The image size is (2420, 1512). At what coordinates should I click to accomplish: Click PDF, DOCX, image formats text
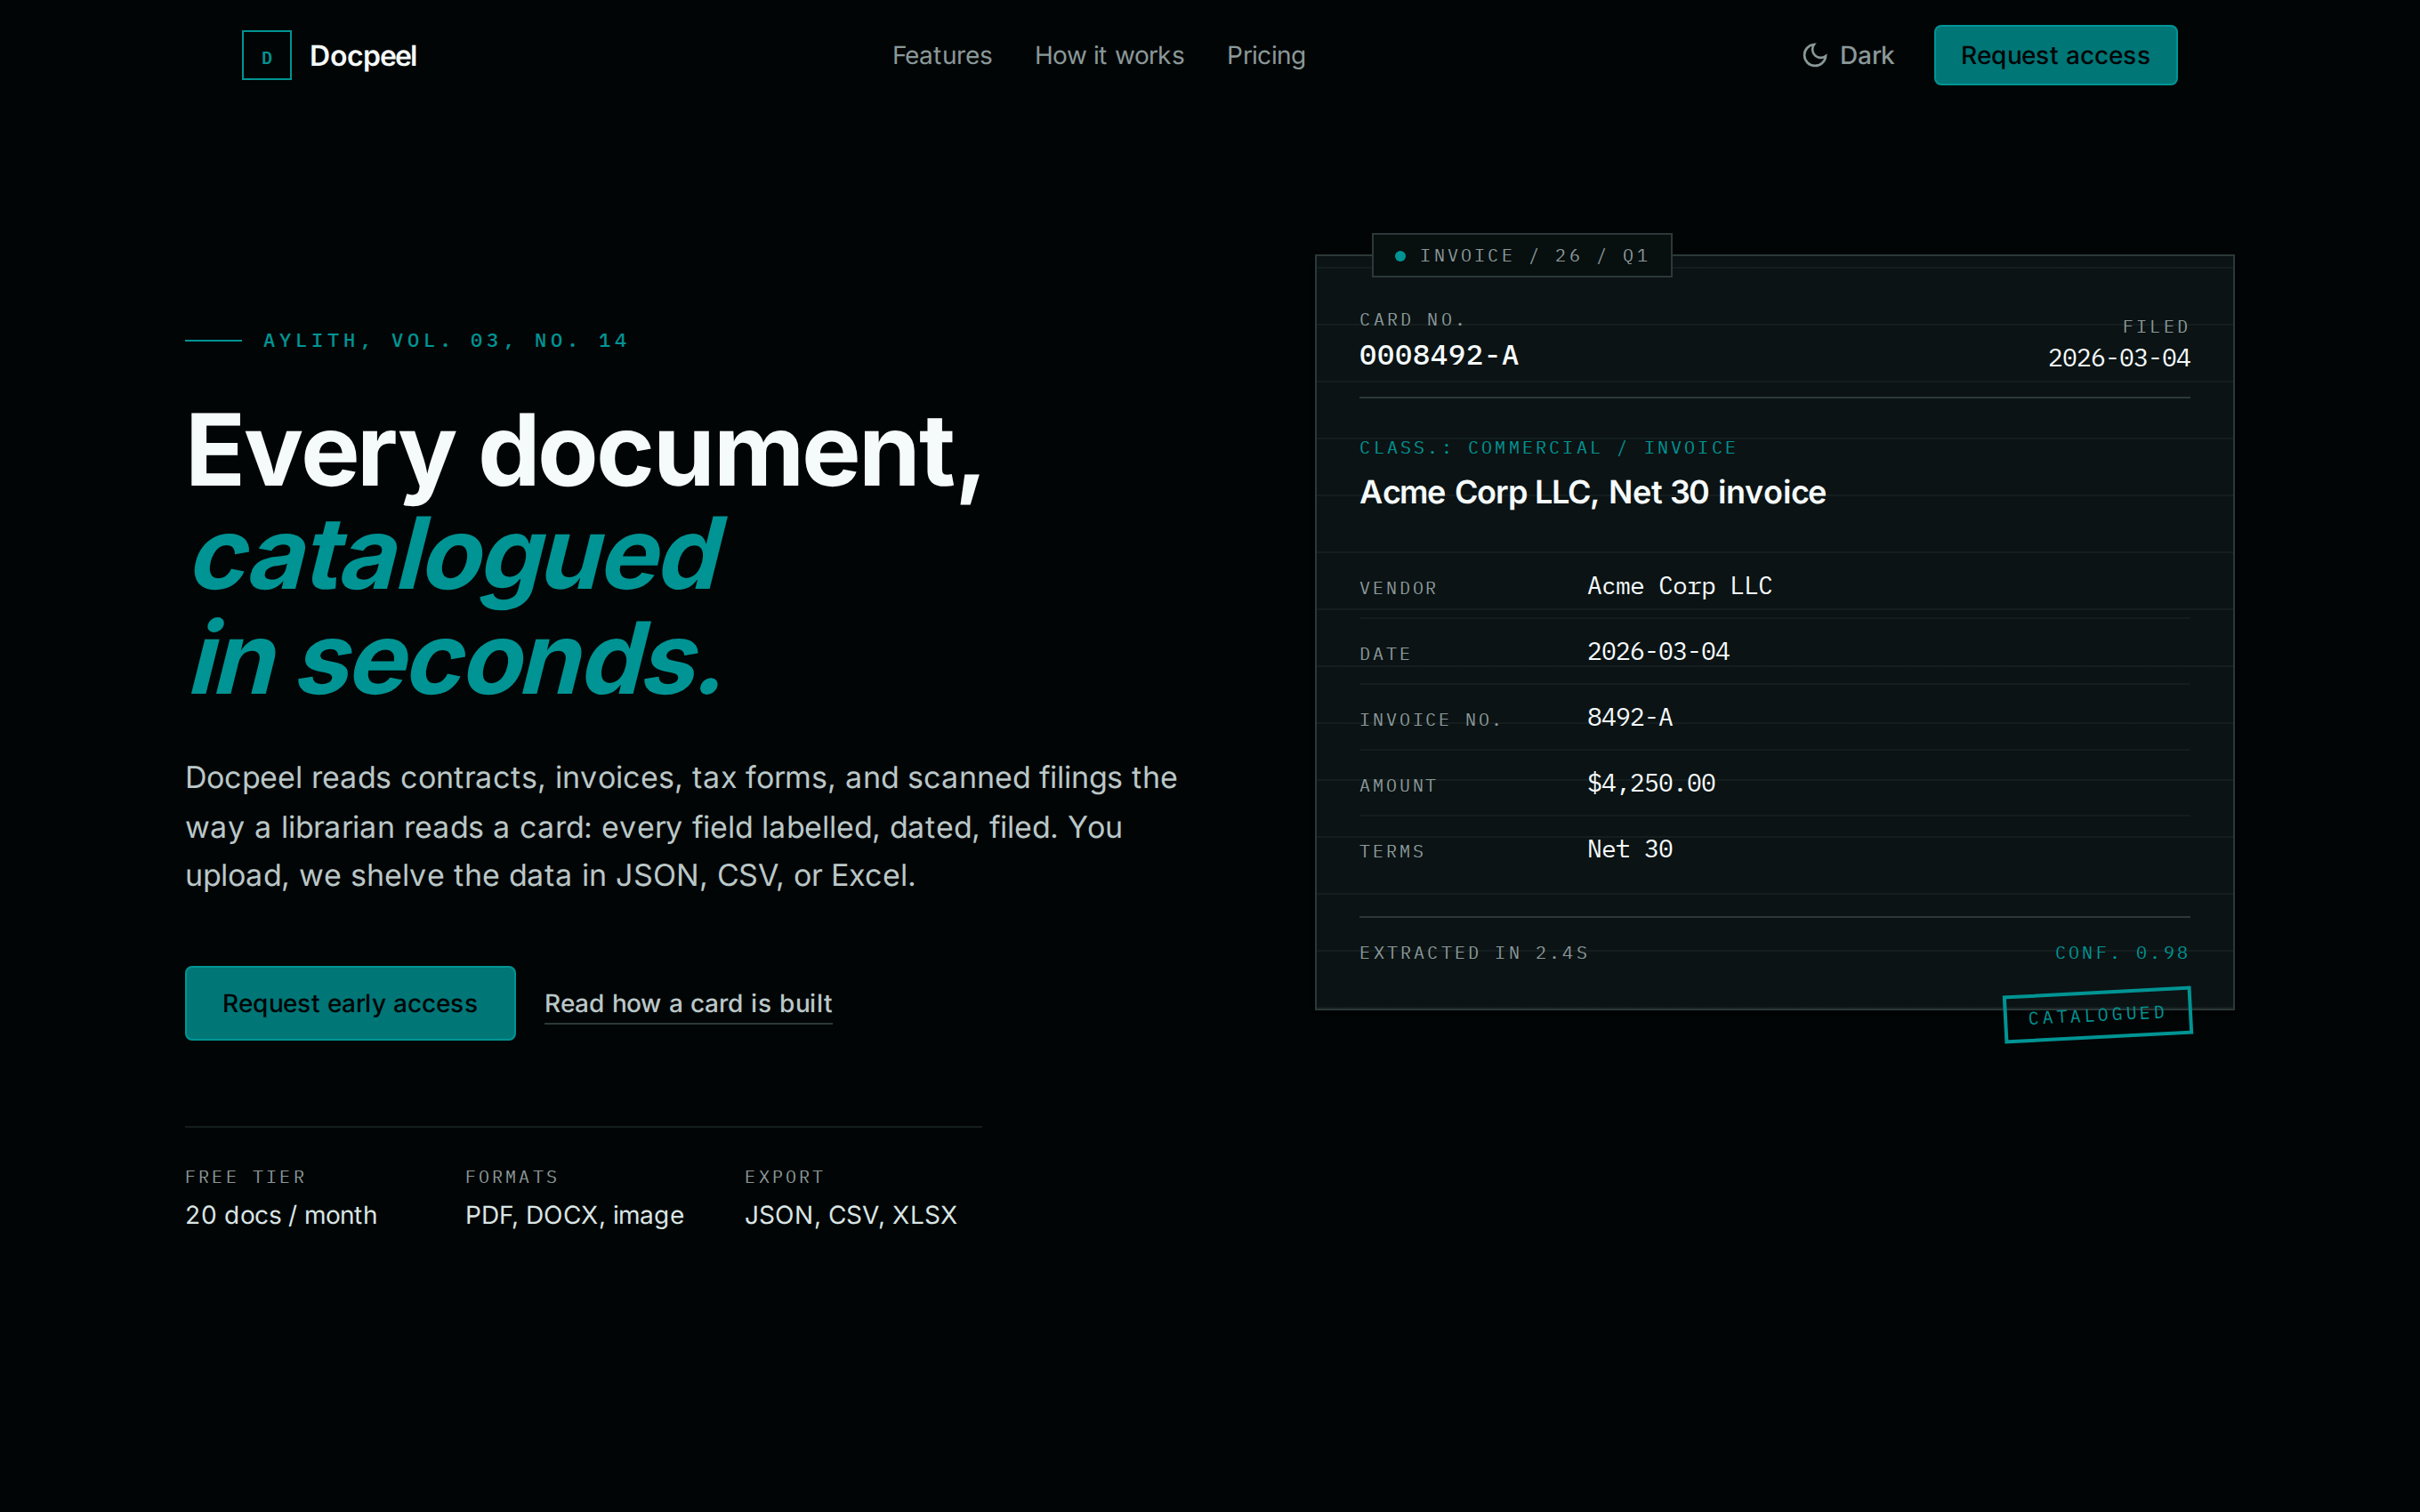coord(574,1215)
